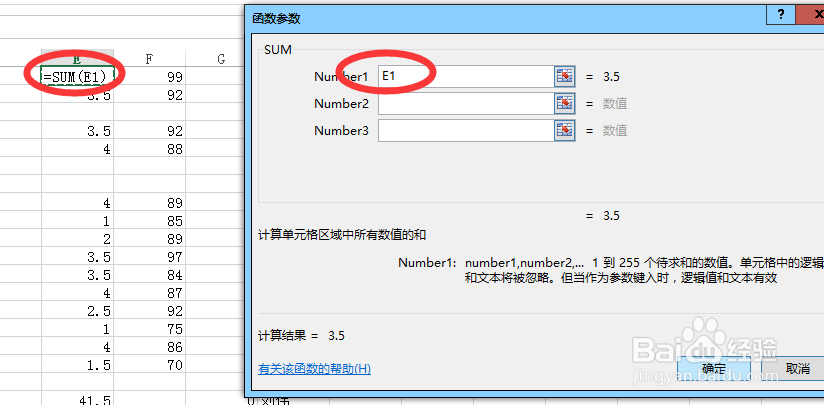The height and width of the screenshot is (405, 824).
Task: Select column E cell 3.5 beside 84
Action: [x=77, y=275]
